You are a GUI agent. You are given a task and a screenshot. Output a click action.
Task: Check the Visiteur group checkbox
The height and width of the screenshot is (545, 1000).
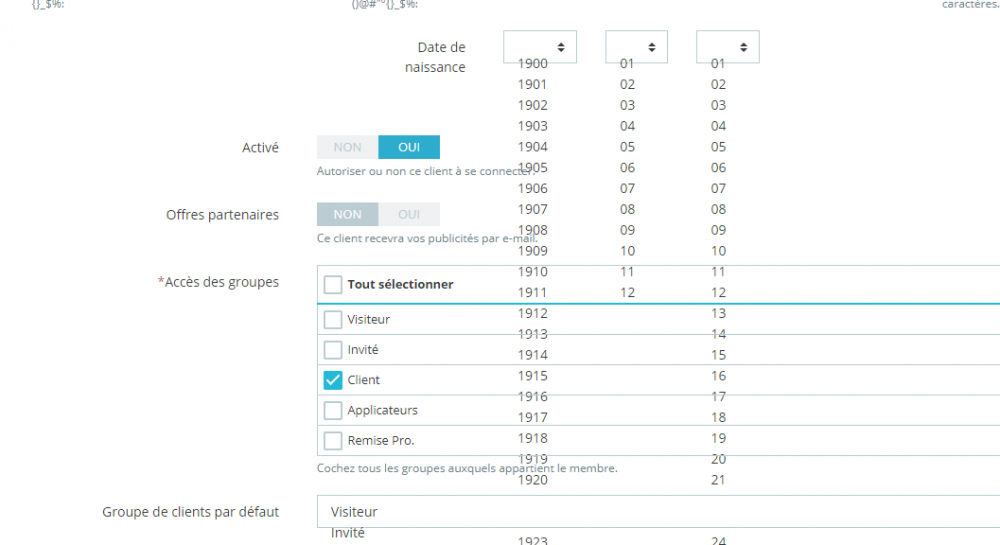coord(333,319)
